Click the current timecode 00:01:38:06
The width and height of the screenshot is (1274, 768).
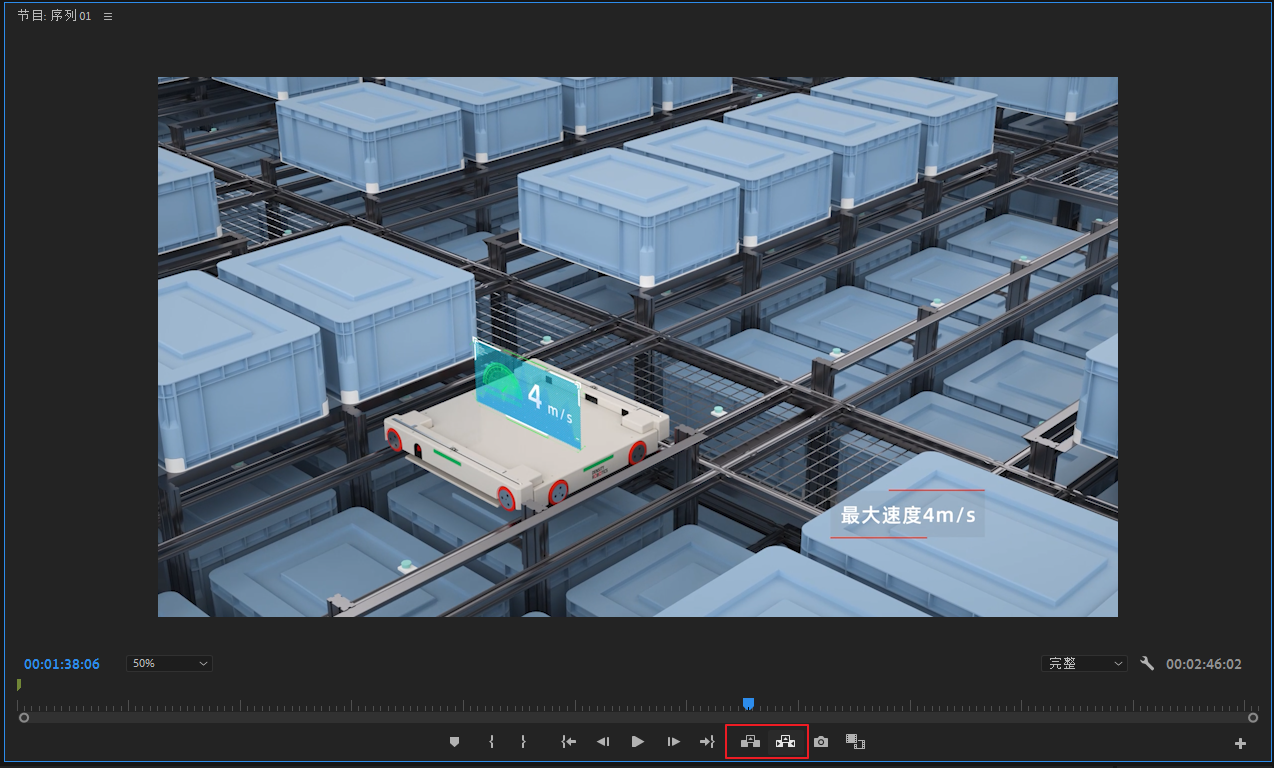(62, 664)
